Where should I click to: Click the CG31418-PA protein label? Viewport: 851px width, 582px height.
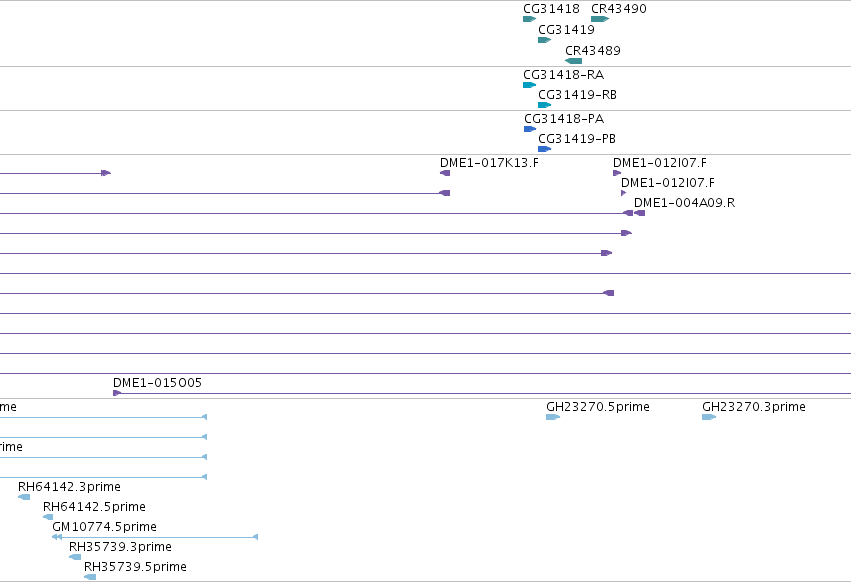click(564, 118)
